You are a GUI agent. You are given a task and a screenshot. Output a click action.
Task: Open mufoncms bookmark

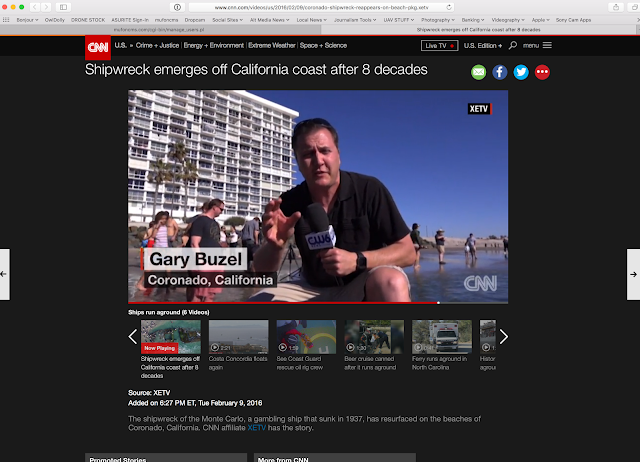[x=166, y=20]
